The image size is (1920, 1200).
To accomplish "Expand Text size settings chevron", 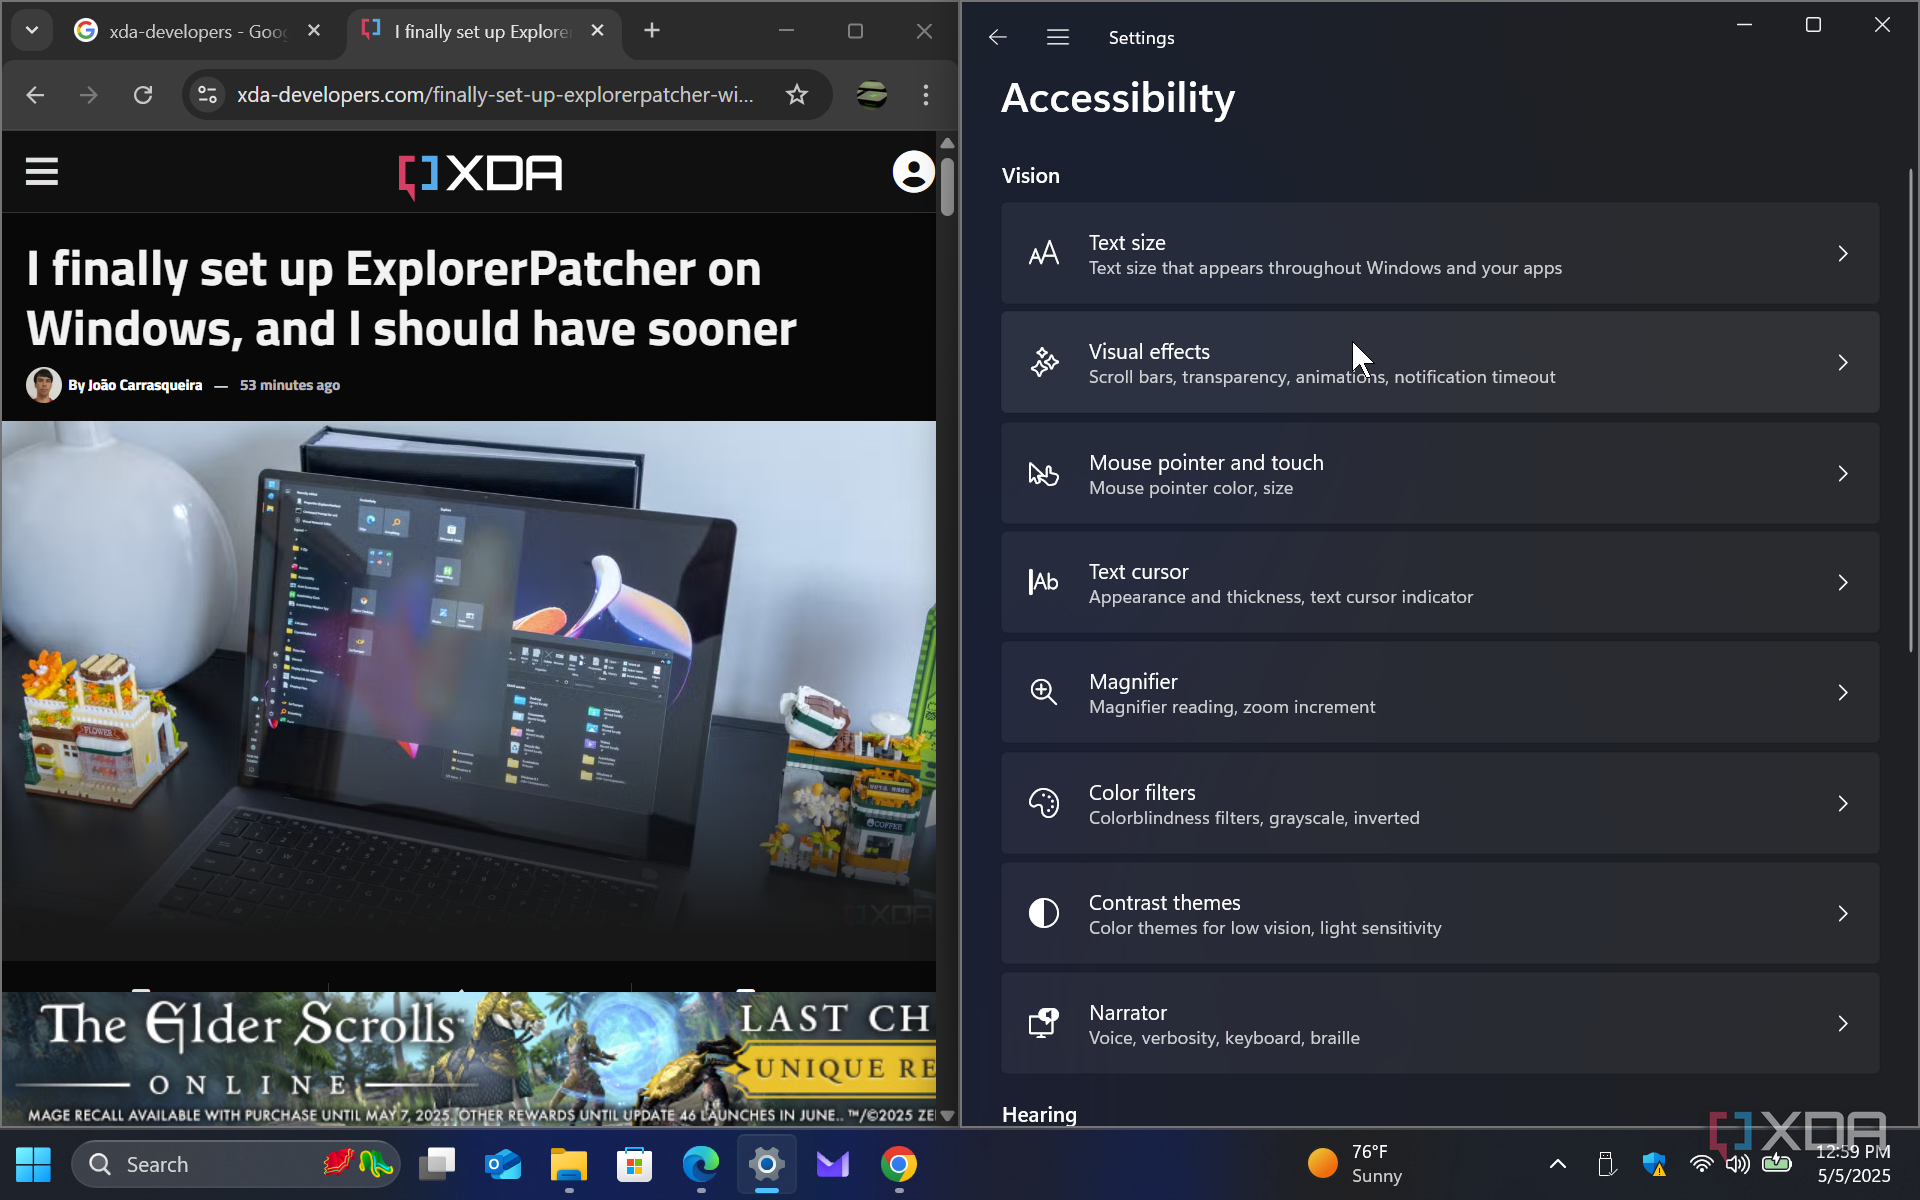I will coord(1843,254).
